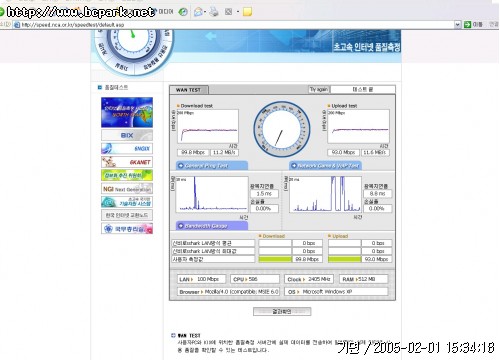Select the WAN TEST tab
Viewport: 500px width, 360px height.
[189, 90]
